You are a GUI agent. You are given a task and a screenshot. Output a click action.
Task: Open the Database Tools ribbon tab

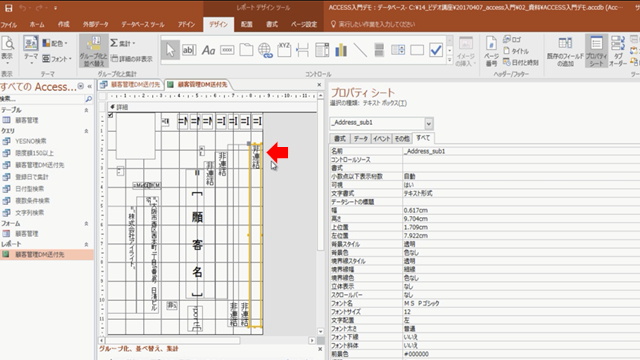pyautogui.click(x=143, y=24)
